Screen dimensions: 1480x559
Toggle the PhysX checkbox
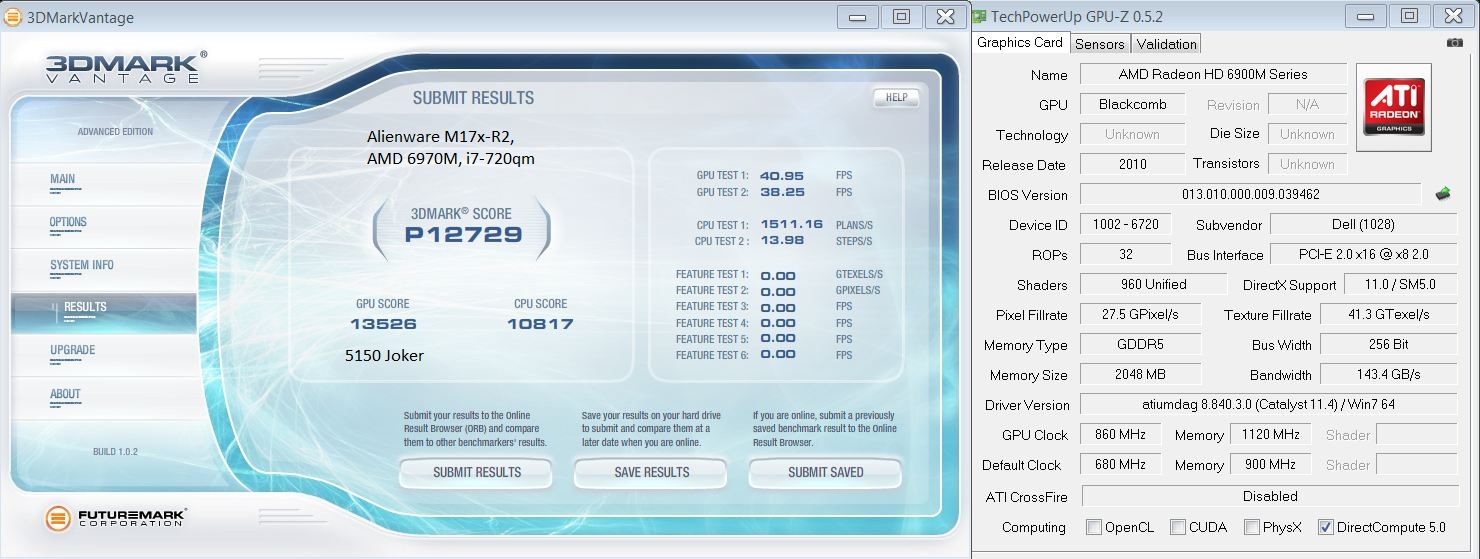click(1252, 527)
